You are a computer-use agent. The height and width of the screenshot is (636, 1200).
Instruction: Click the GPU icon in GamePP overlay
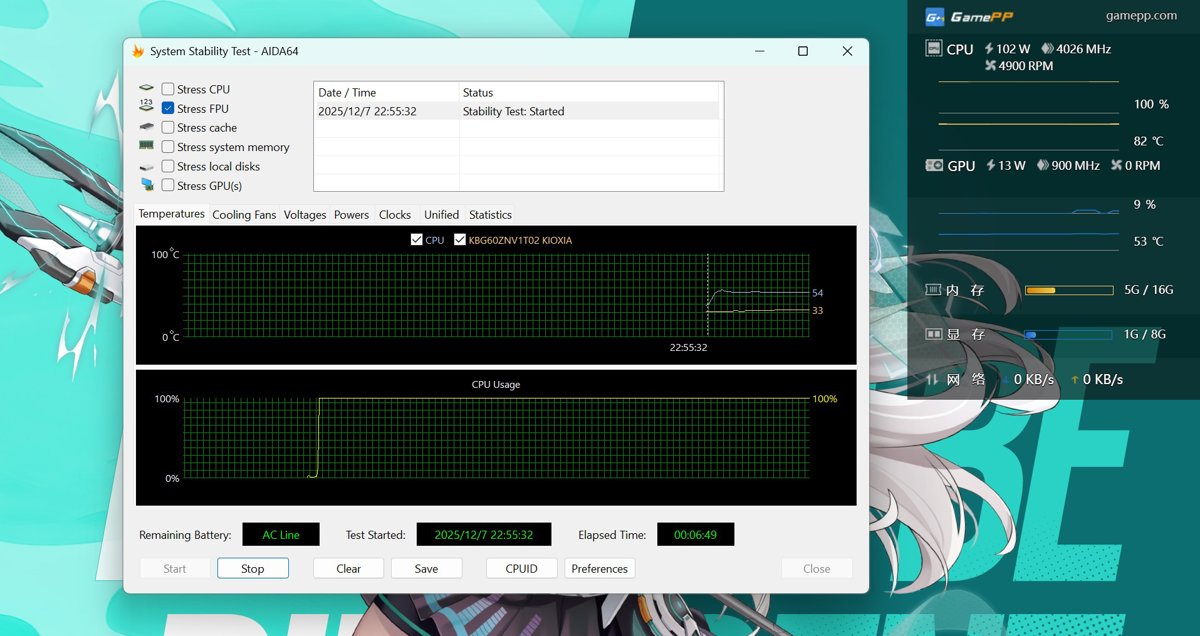pos(934,166)
